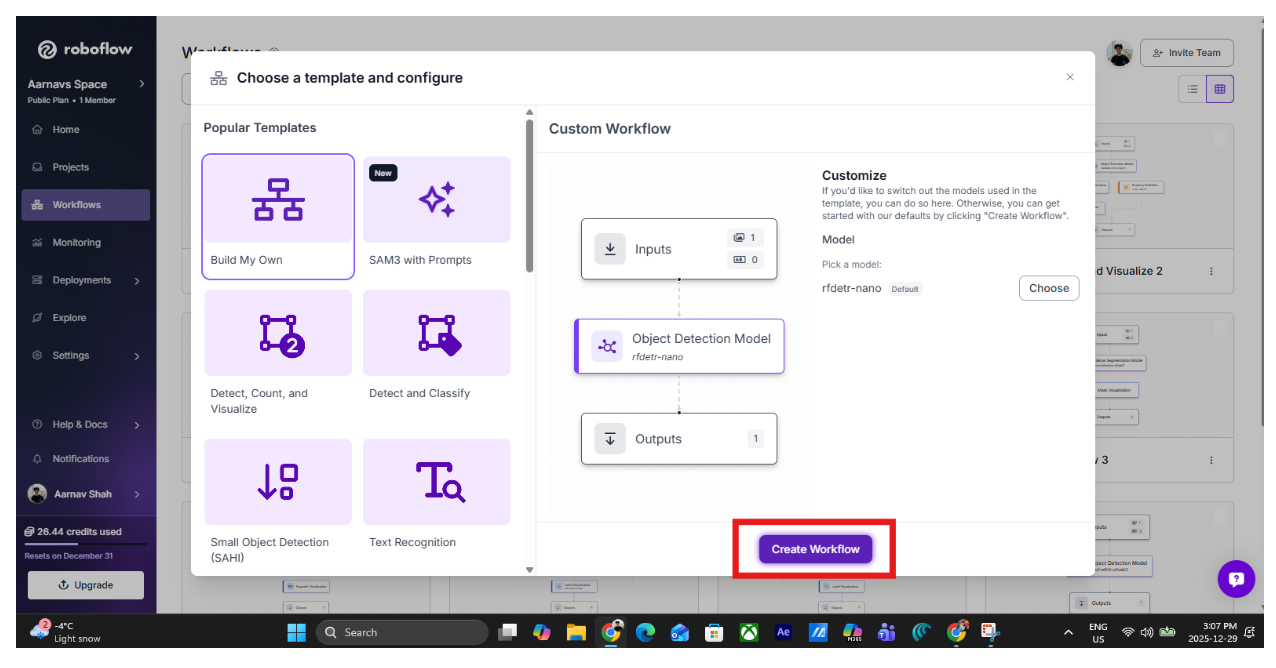
Task: Open the Aarnavs Space workspace switcher
Action: 86,91
